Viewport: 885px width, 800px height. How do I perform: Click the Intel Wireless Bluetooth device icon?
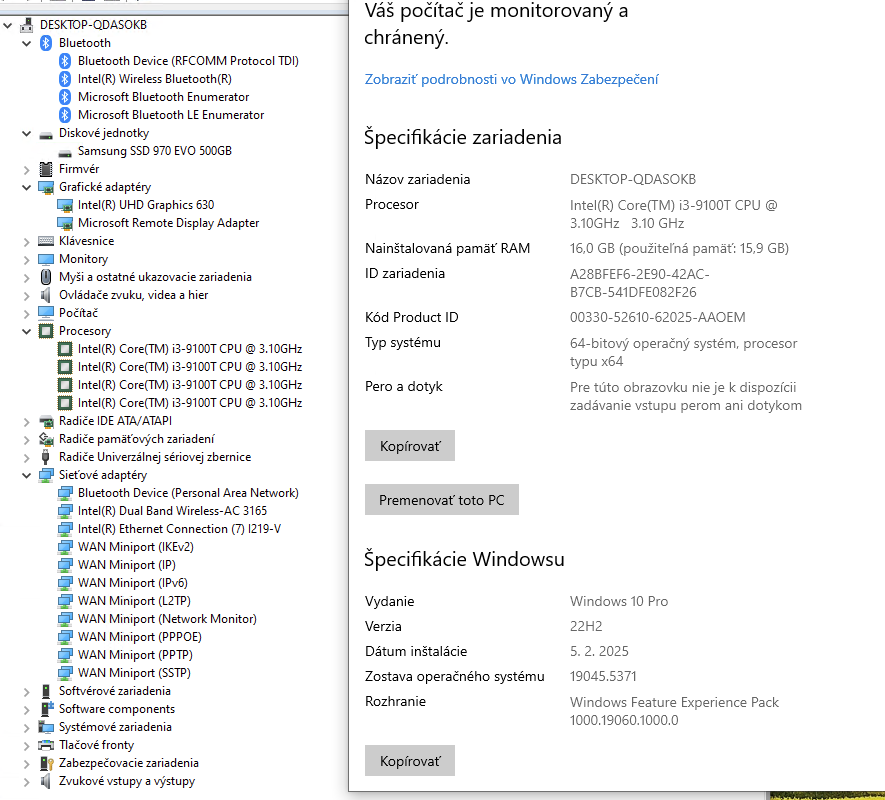click(x=65, y=79)
